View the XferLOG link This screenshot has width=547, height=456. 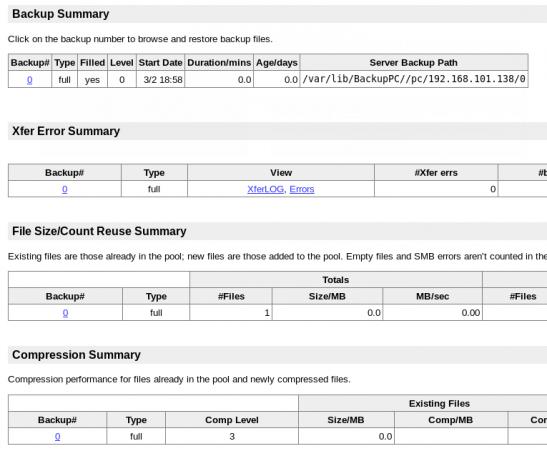click(x=265, y=189)
